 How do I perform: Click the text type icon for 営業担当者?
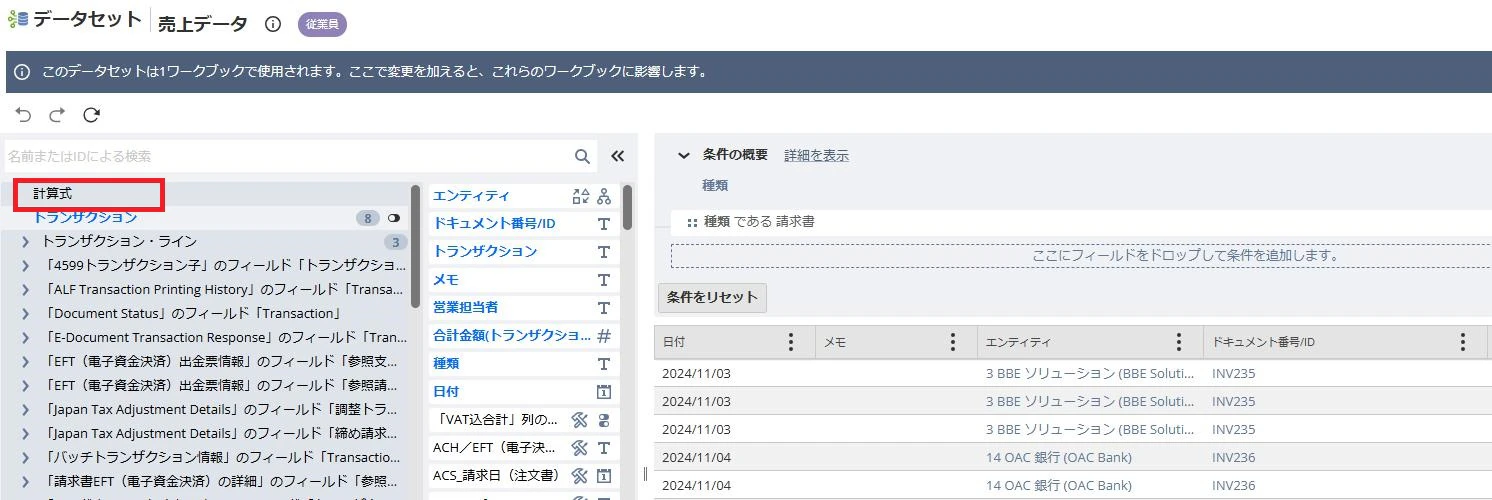point(603,308)
